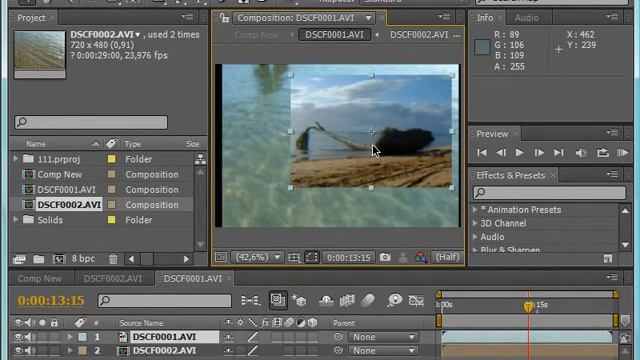Expand the 111.prproj folder
This screenshot has height=360, width=640.
tap(16, 159)
